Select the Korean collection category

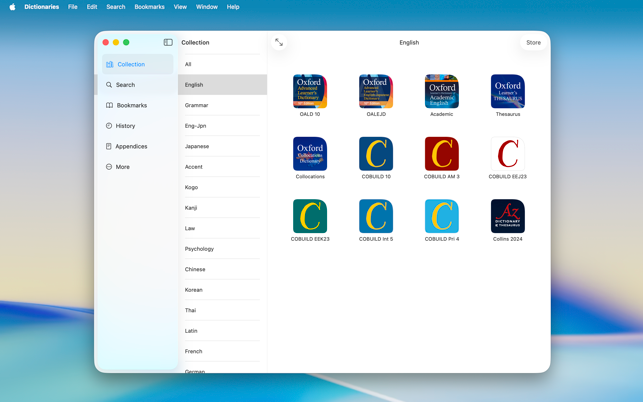pyautogui.click(x=222, y=290)
